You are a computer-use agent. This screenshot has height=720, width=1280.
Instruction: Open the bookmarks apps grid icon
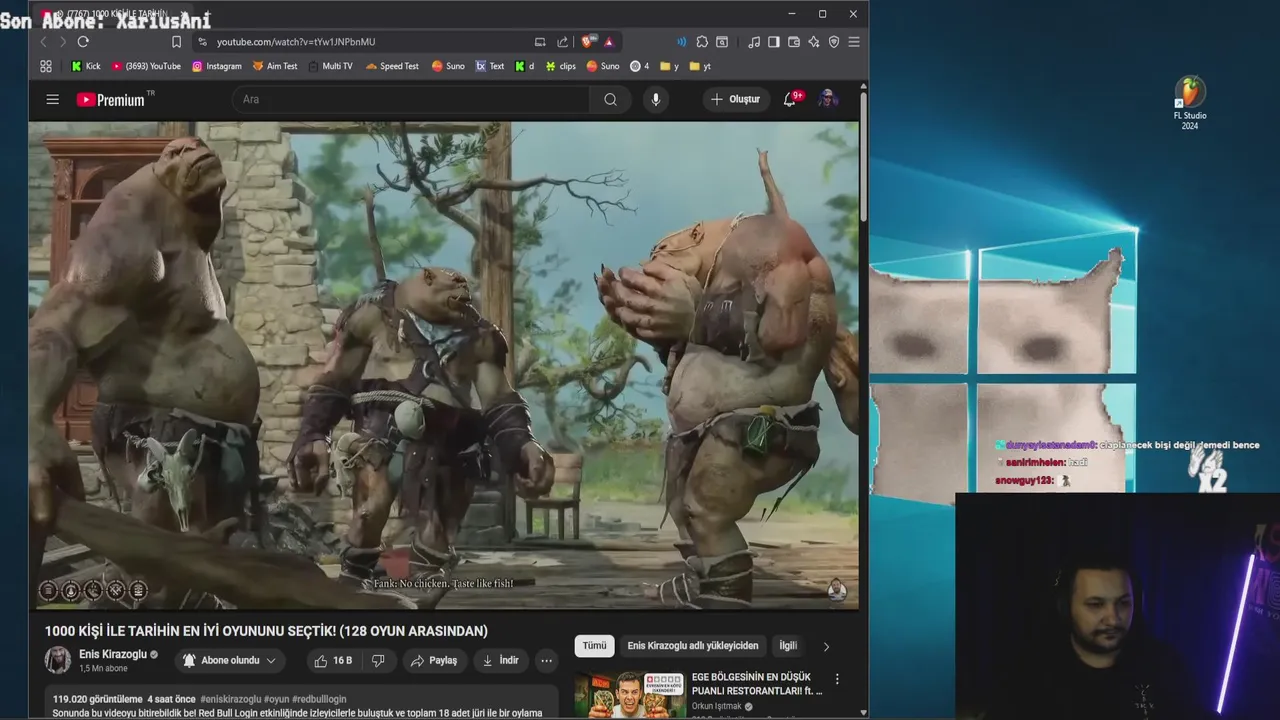(46, 66)
